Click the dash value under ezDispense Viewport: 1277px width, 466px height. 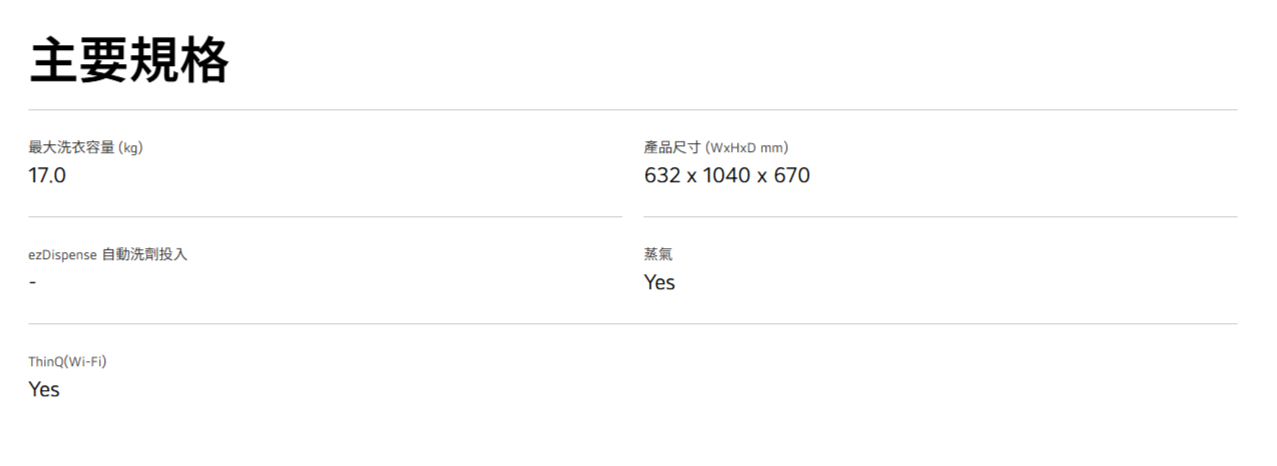click(x=32, y=283)
